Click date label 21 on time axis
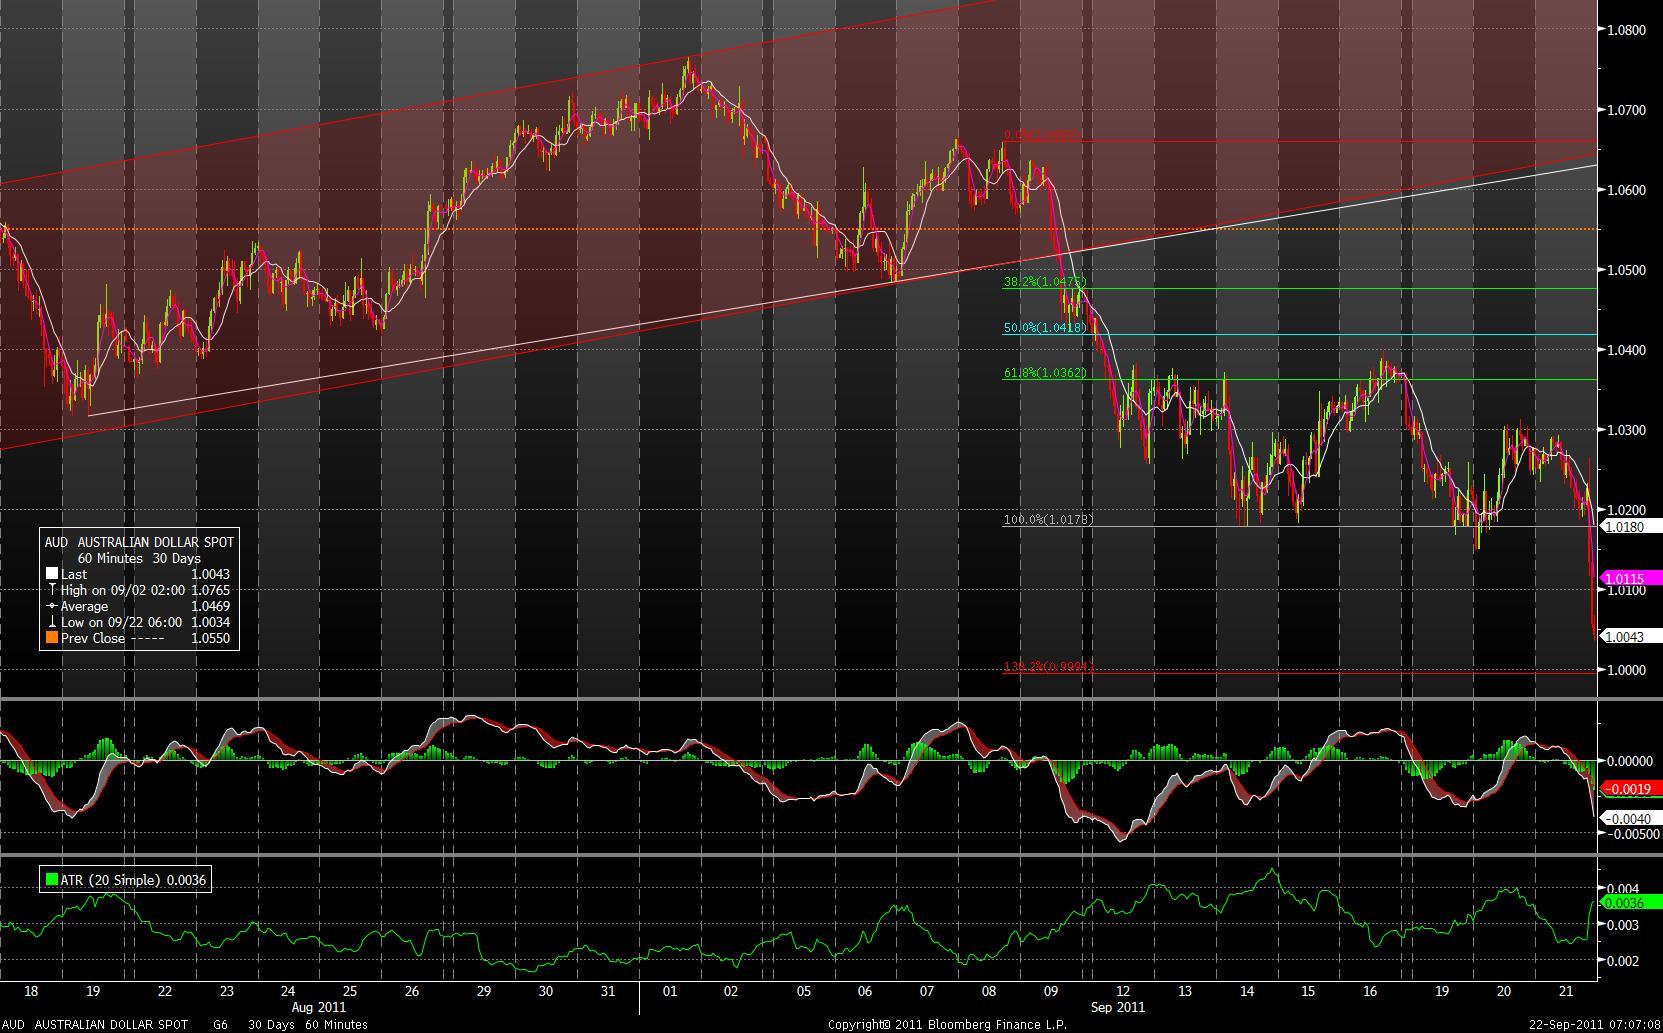Screen dimensions: 1663x1033 point(1567,992)
